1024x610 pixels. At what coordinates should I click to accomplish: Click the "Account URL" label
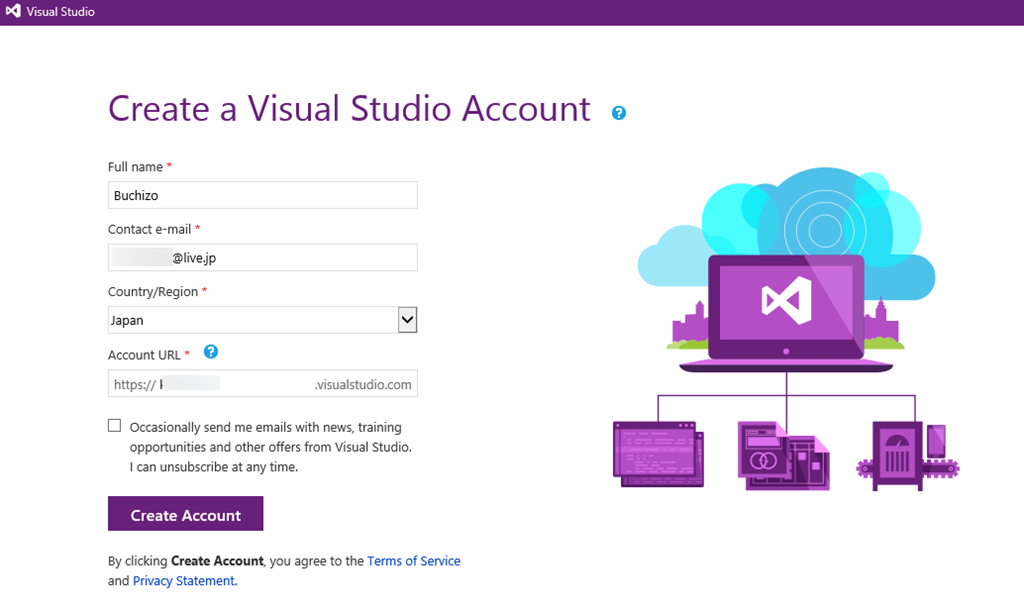pos(144,355)
